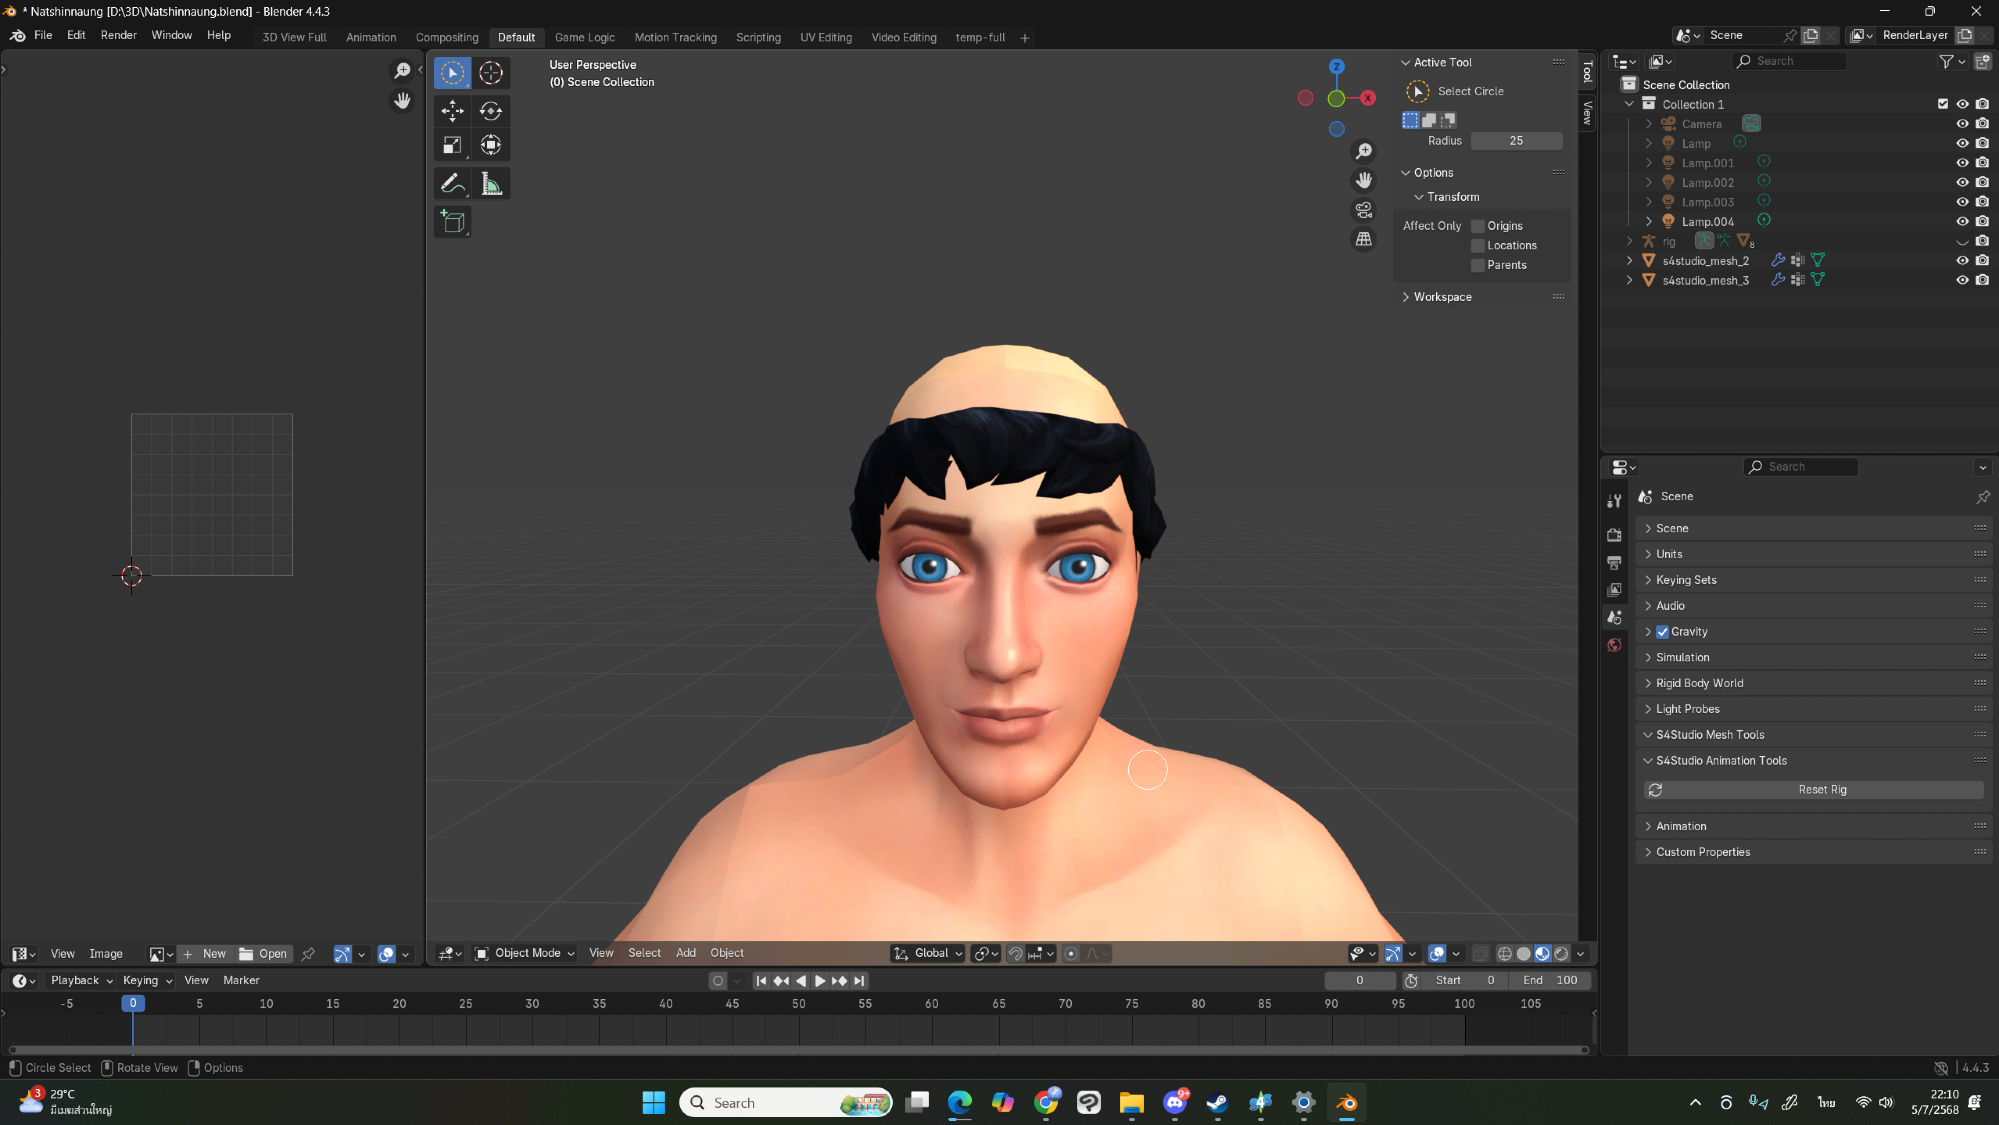Select the Add Cube tool
This screenshot has height=1125, width=1999.
pos(452,222)
